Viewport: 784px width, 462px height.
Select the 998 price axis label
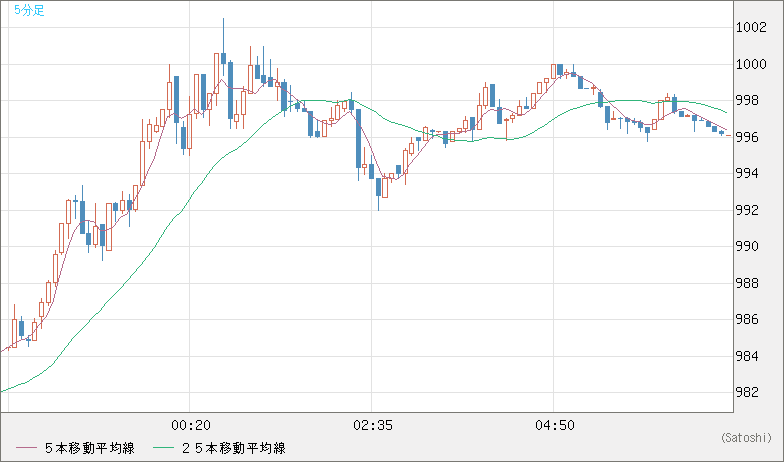pyautogui.click(x=747, y=100)
